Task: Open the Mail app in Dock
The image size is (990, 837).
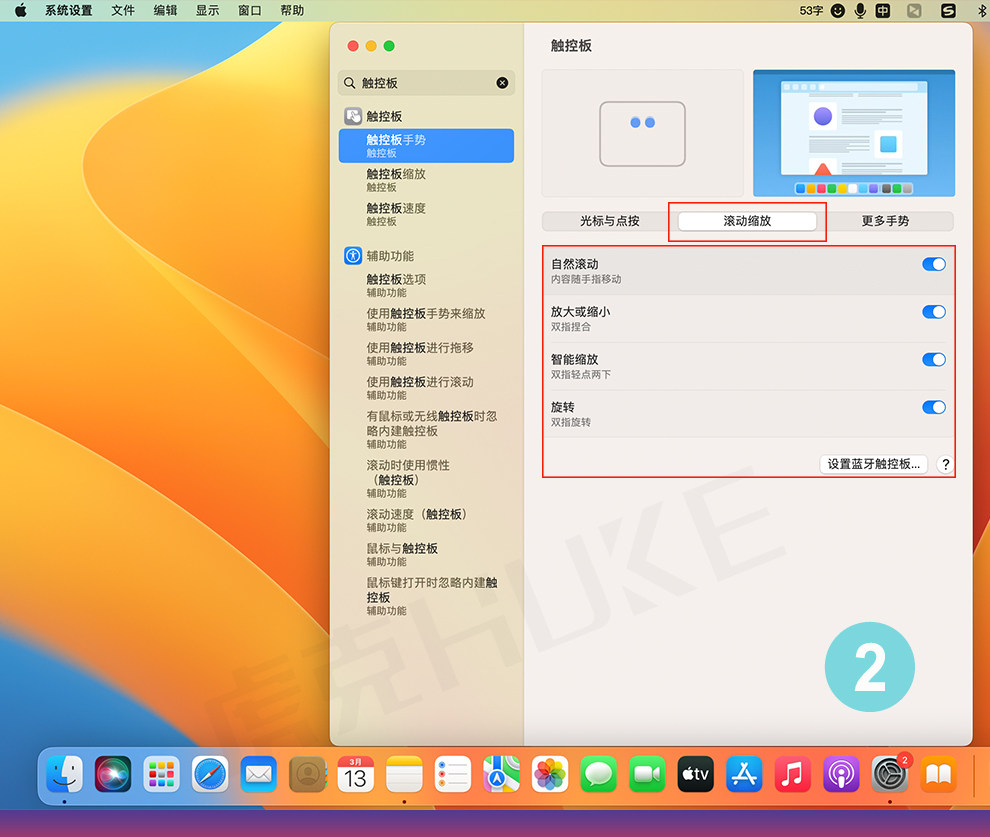Action: (258, 774)
